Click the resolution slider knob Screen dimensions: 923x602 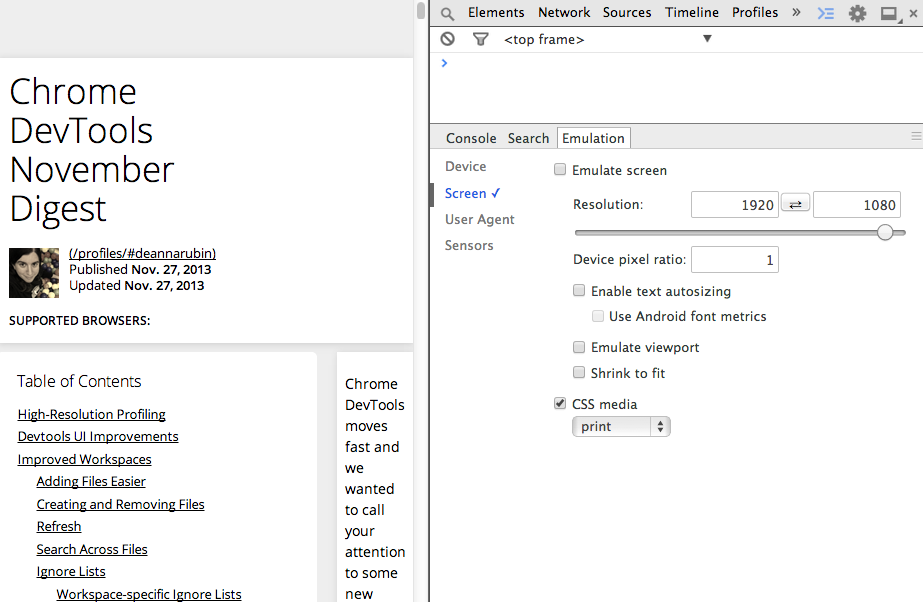point(885,232)
